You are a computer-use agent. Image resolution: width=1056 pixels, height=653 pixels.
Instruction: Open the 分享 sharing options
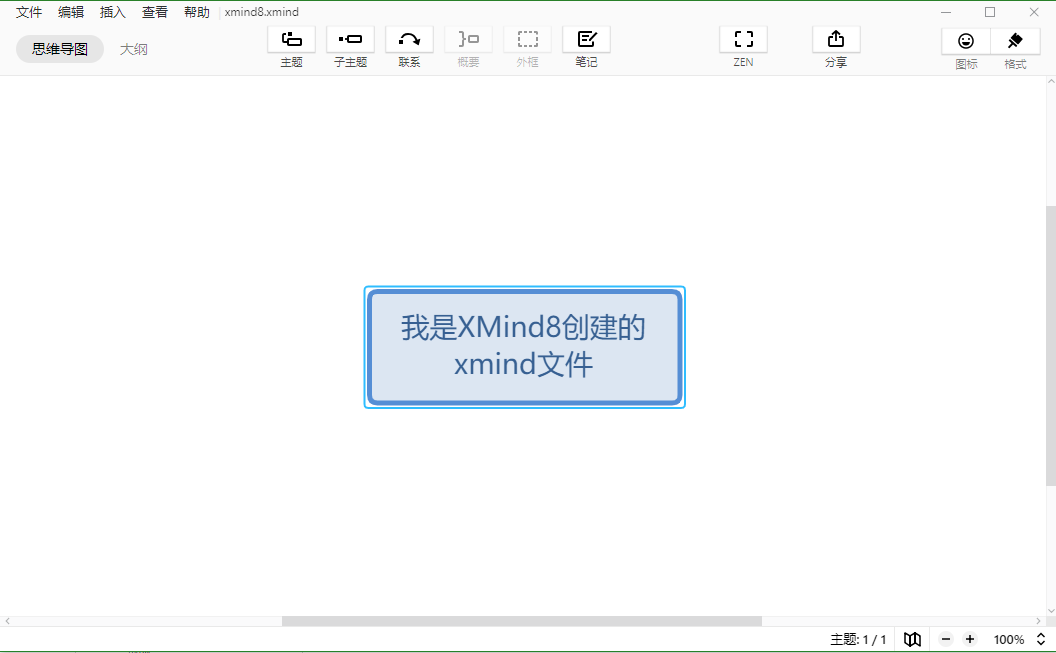pyautogui.click(x=835, y=44)
